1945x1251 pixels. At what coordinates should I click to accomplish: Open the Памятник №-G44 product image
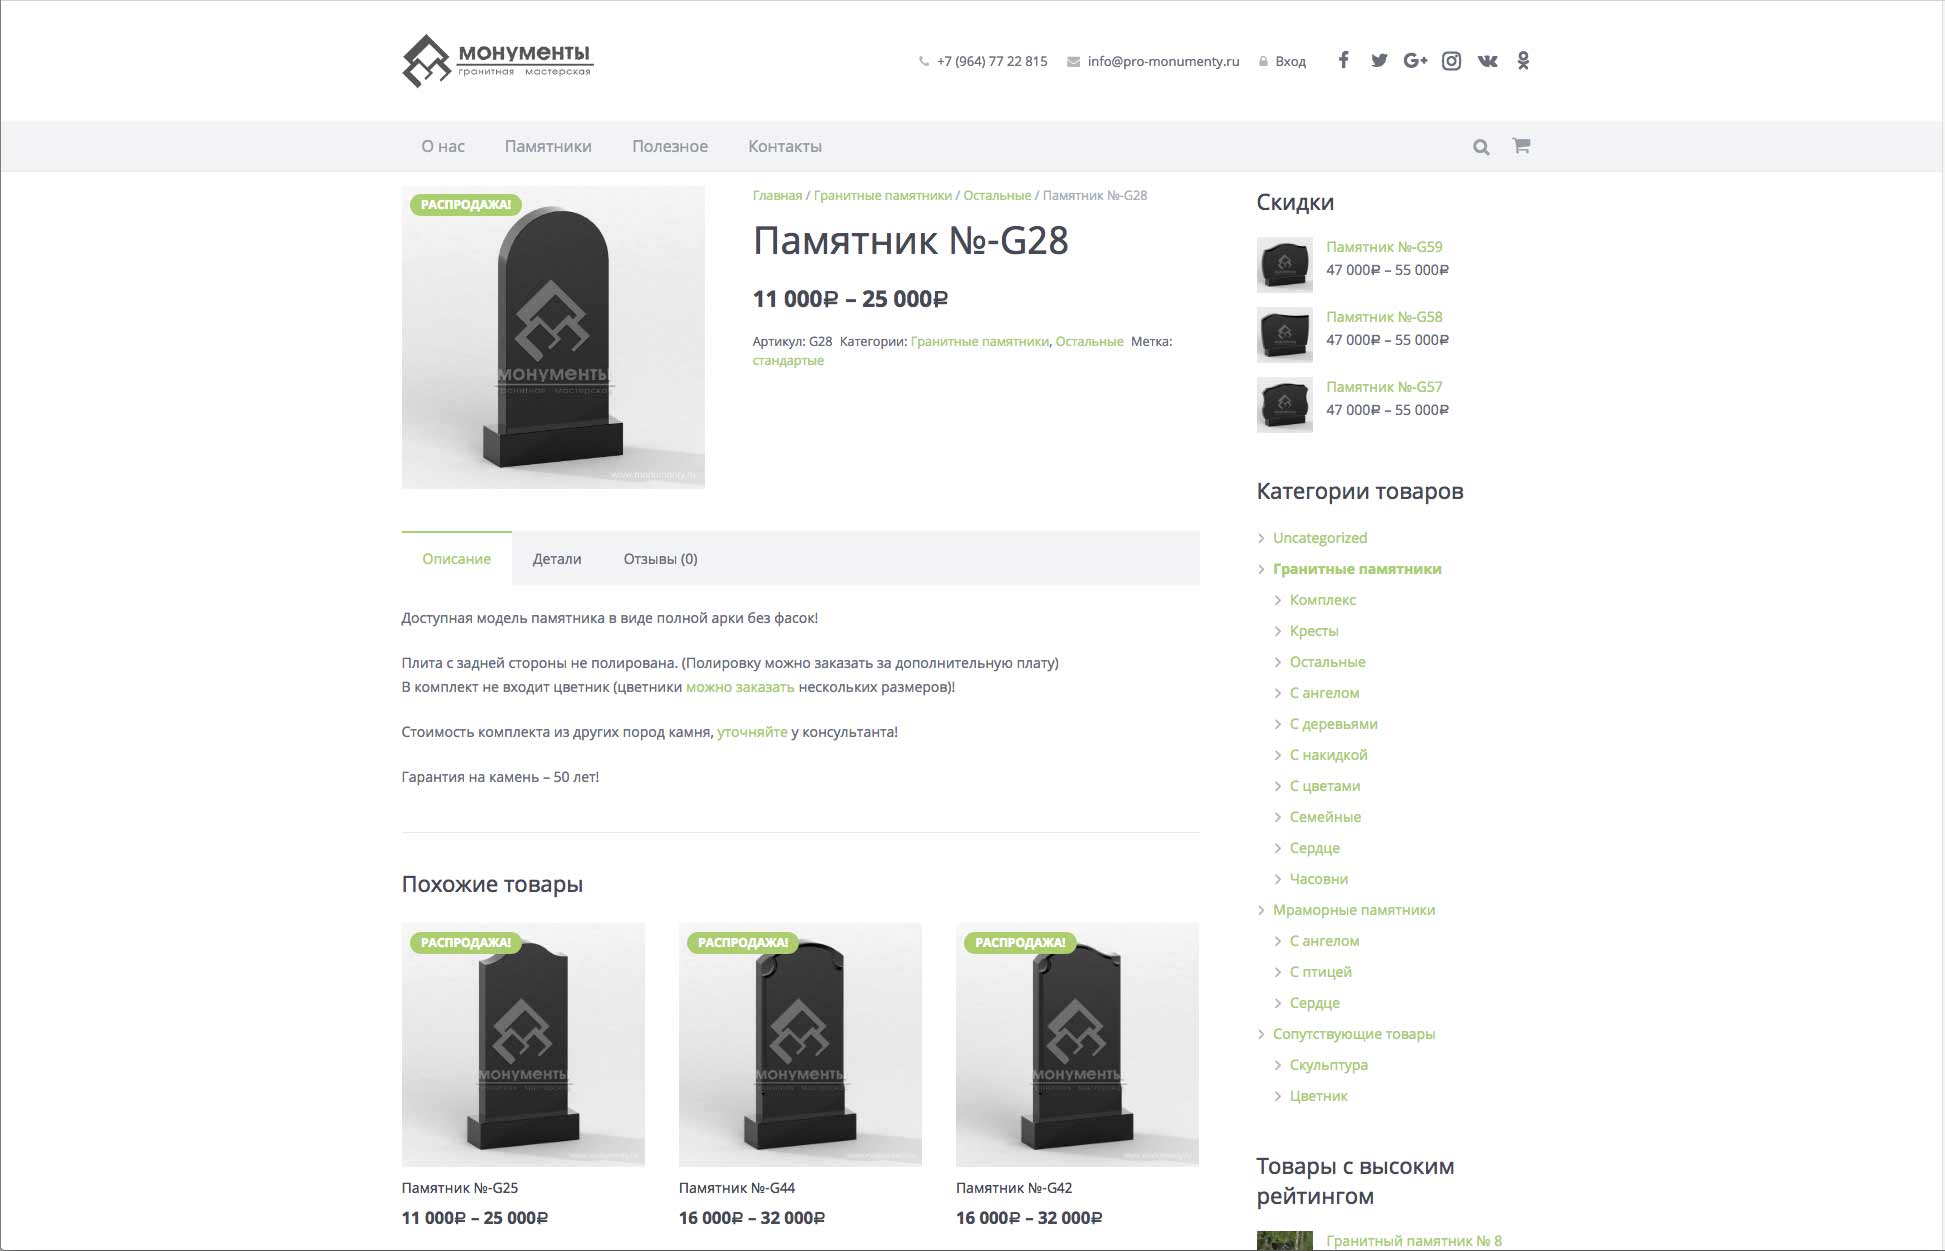coord(800,1044)
